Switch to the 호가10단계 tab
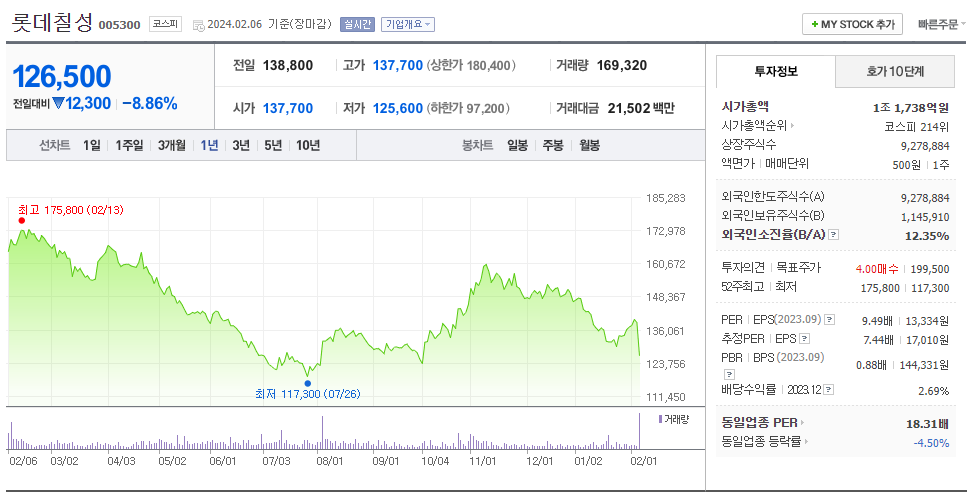The image size is (972, 492). tap(895, 71)
